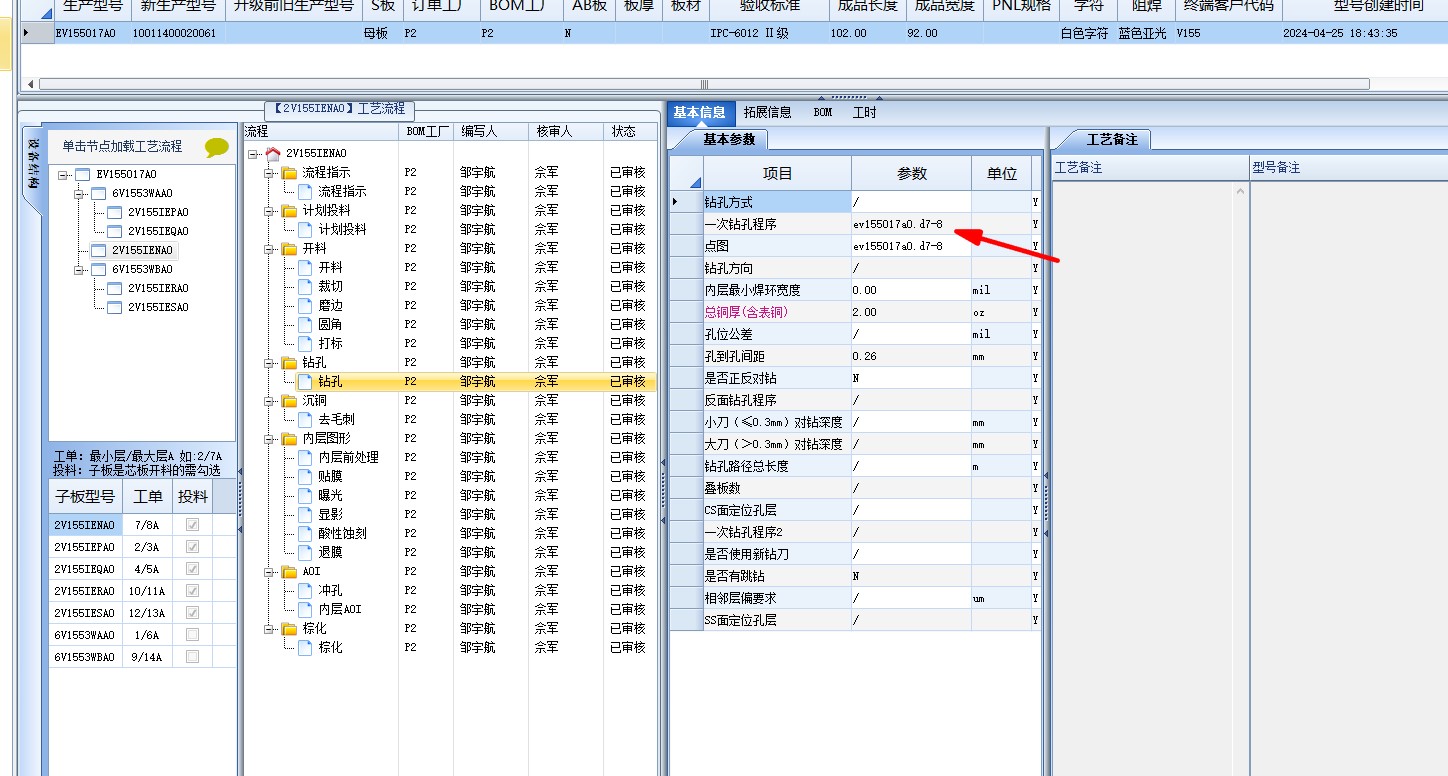Collapse the EV155017A0 tree node
Image resolution: width=1448 pixels, height=776 pixels.
63,175
